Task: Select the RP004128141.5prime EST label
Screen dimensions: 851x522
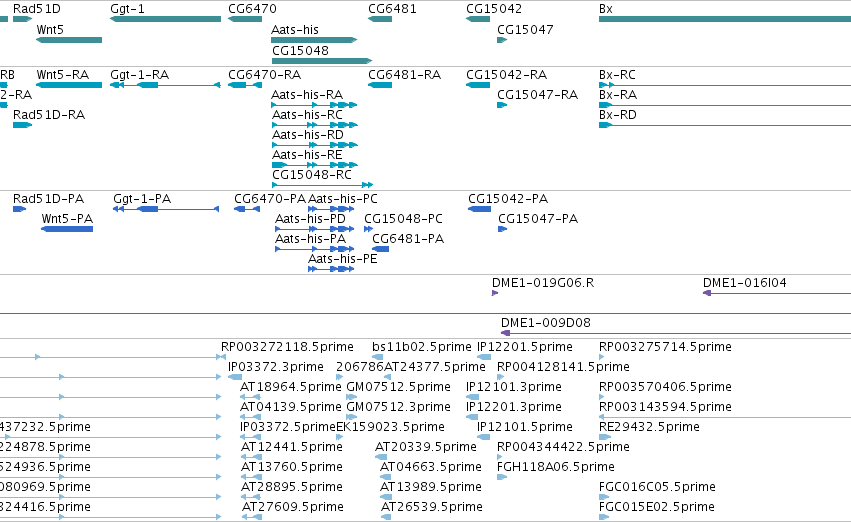Action: pyautogui.click(x=563, y=367)
